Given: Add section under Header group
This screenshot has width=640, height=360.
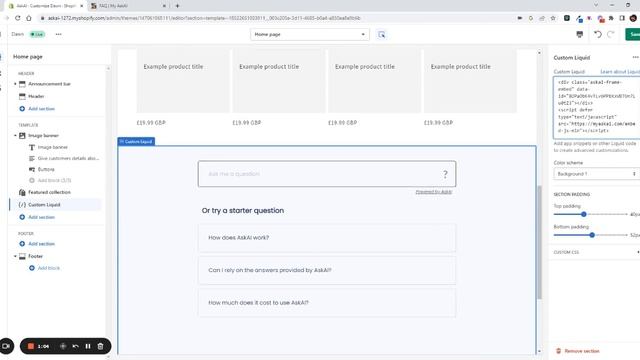Looking at the screenshot, I should pyautogui.click(x=37, y=109).
